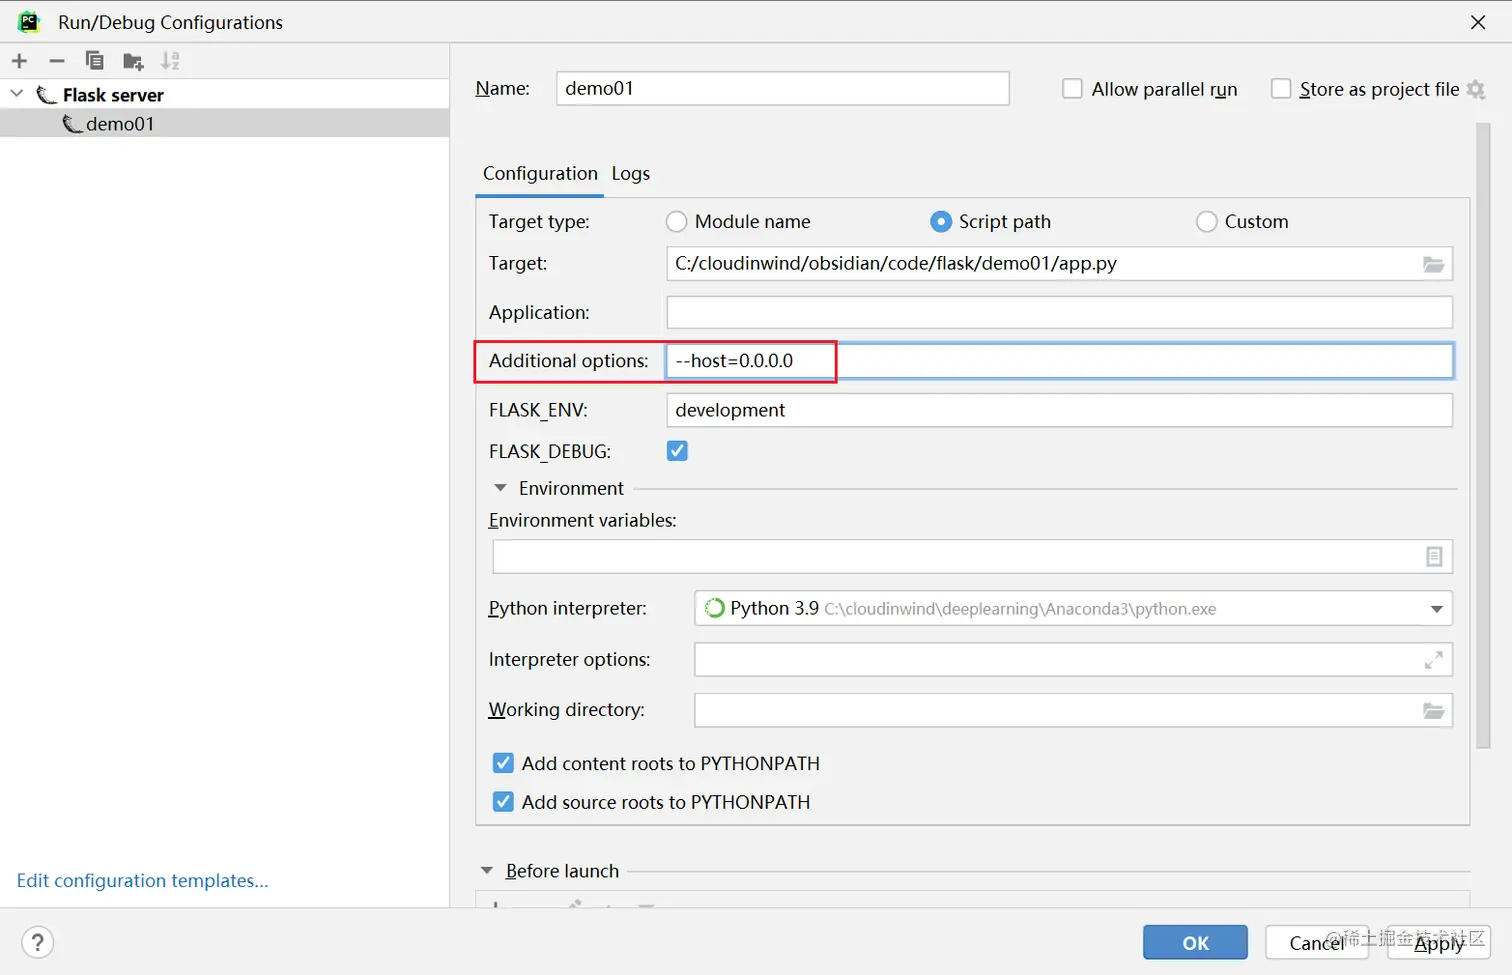Add a new configuration with plus icon
This screenshot has width=1512, height=975.
tap(19, 61)
